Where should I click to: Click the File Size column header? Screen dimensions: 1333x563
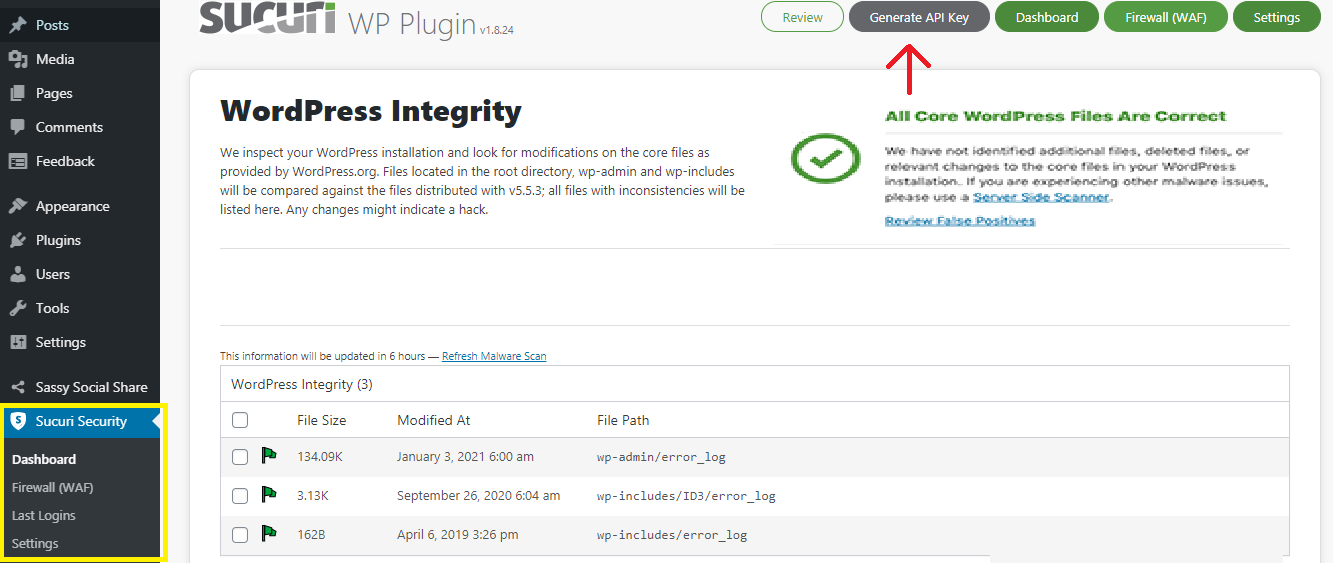[x=322, y=420]
